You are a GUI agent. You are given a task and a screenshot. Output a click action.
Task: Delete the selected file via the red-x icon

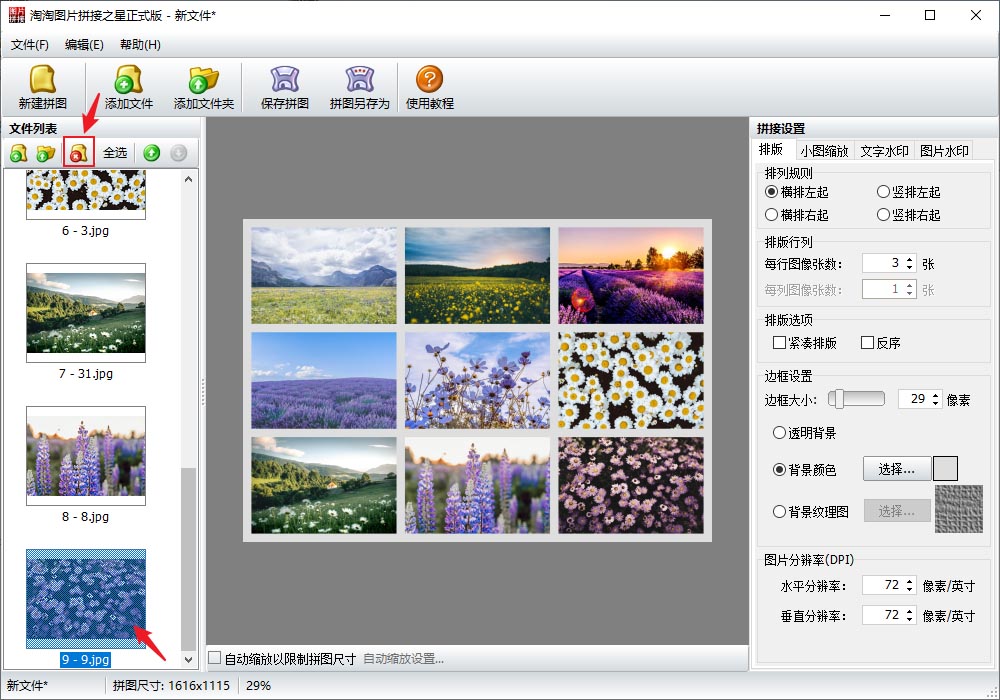tap(78, 153)
